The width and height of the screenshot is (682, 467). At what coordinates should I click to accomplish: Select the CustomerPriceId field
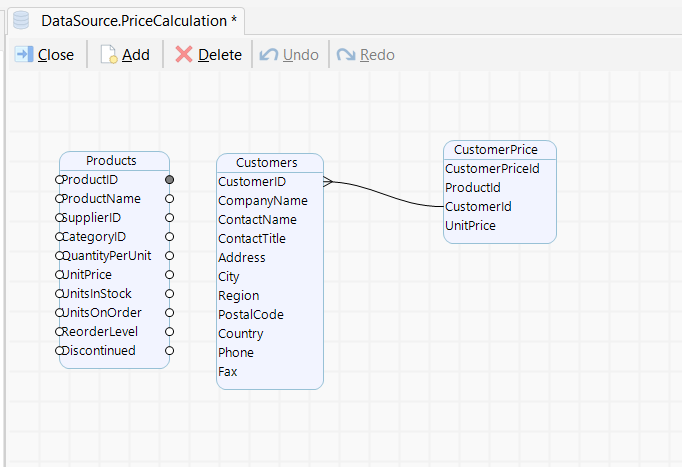492,169
